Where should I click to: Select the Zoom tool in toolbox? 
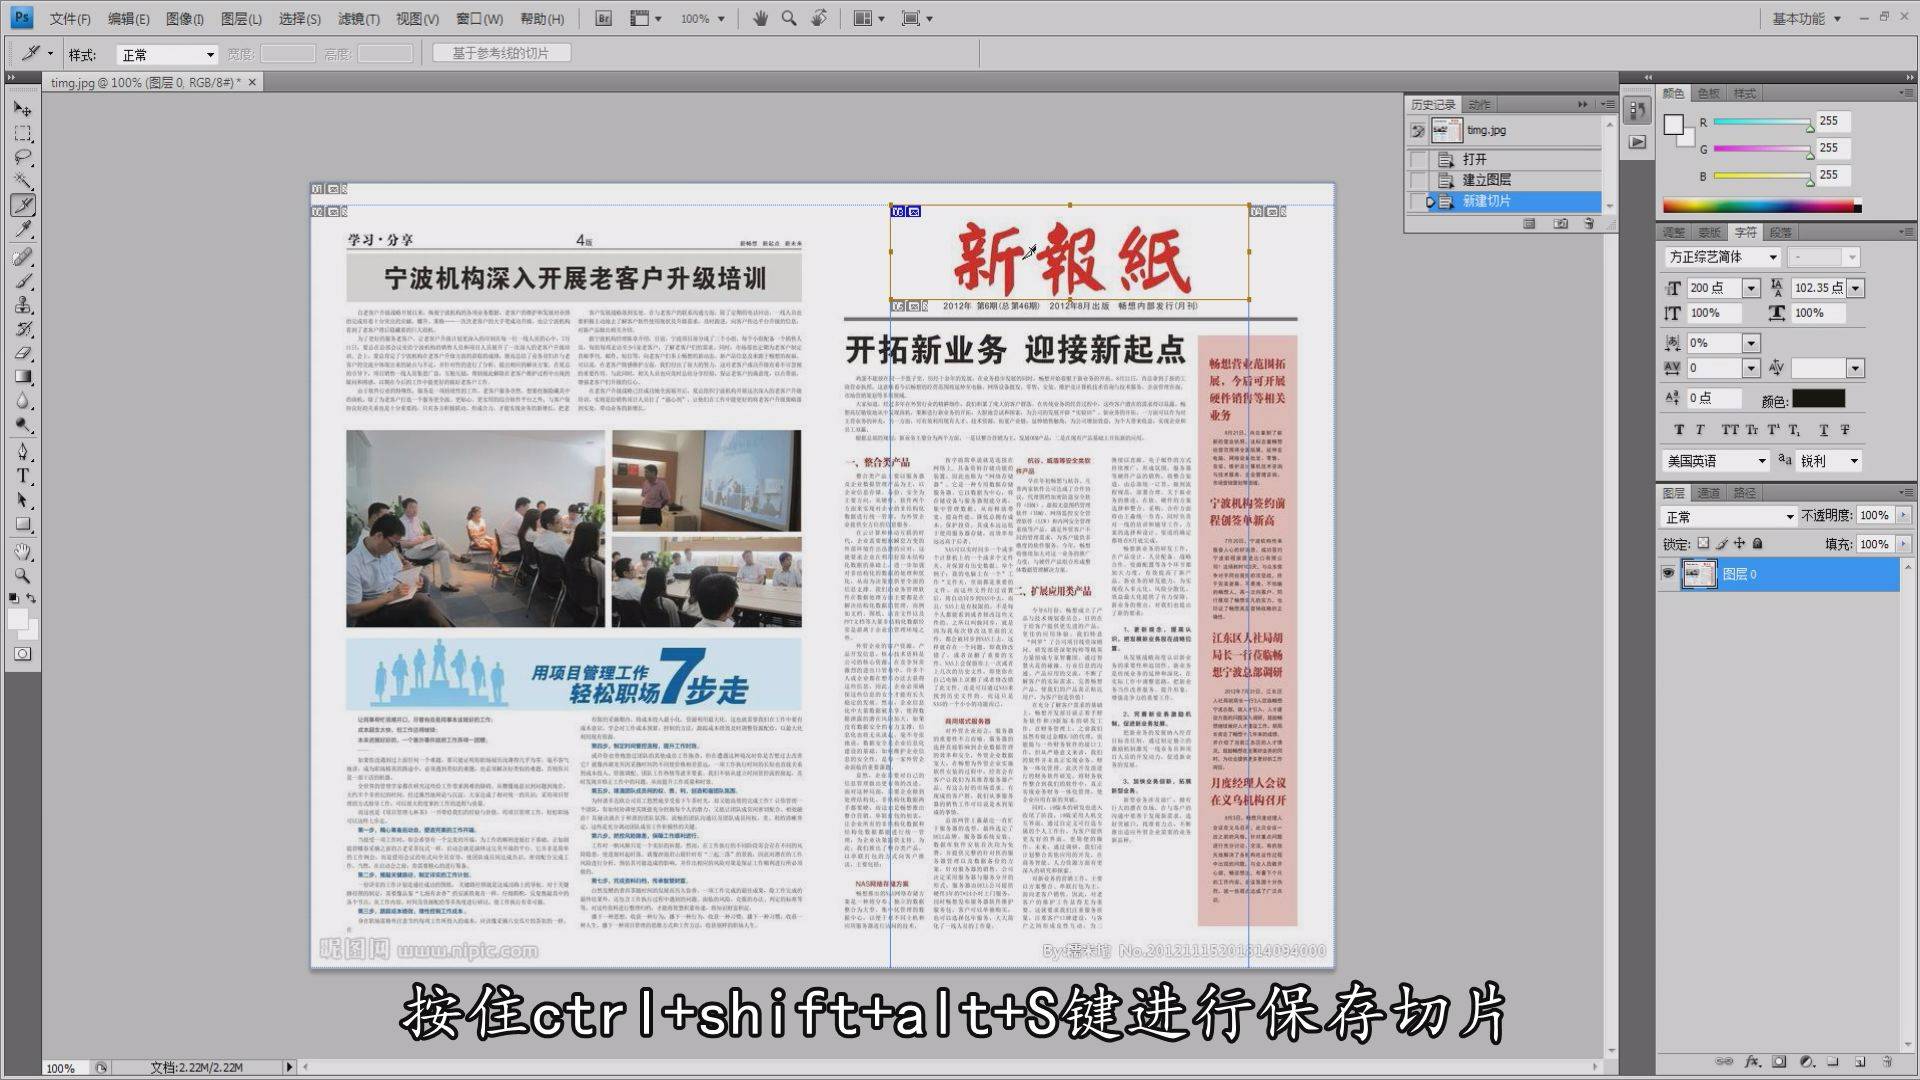pos(22,576)
